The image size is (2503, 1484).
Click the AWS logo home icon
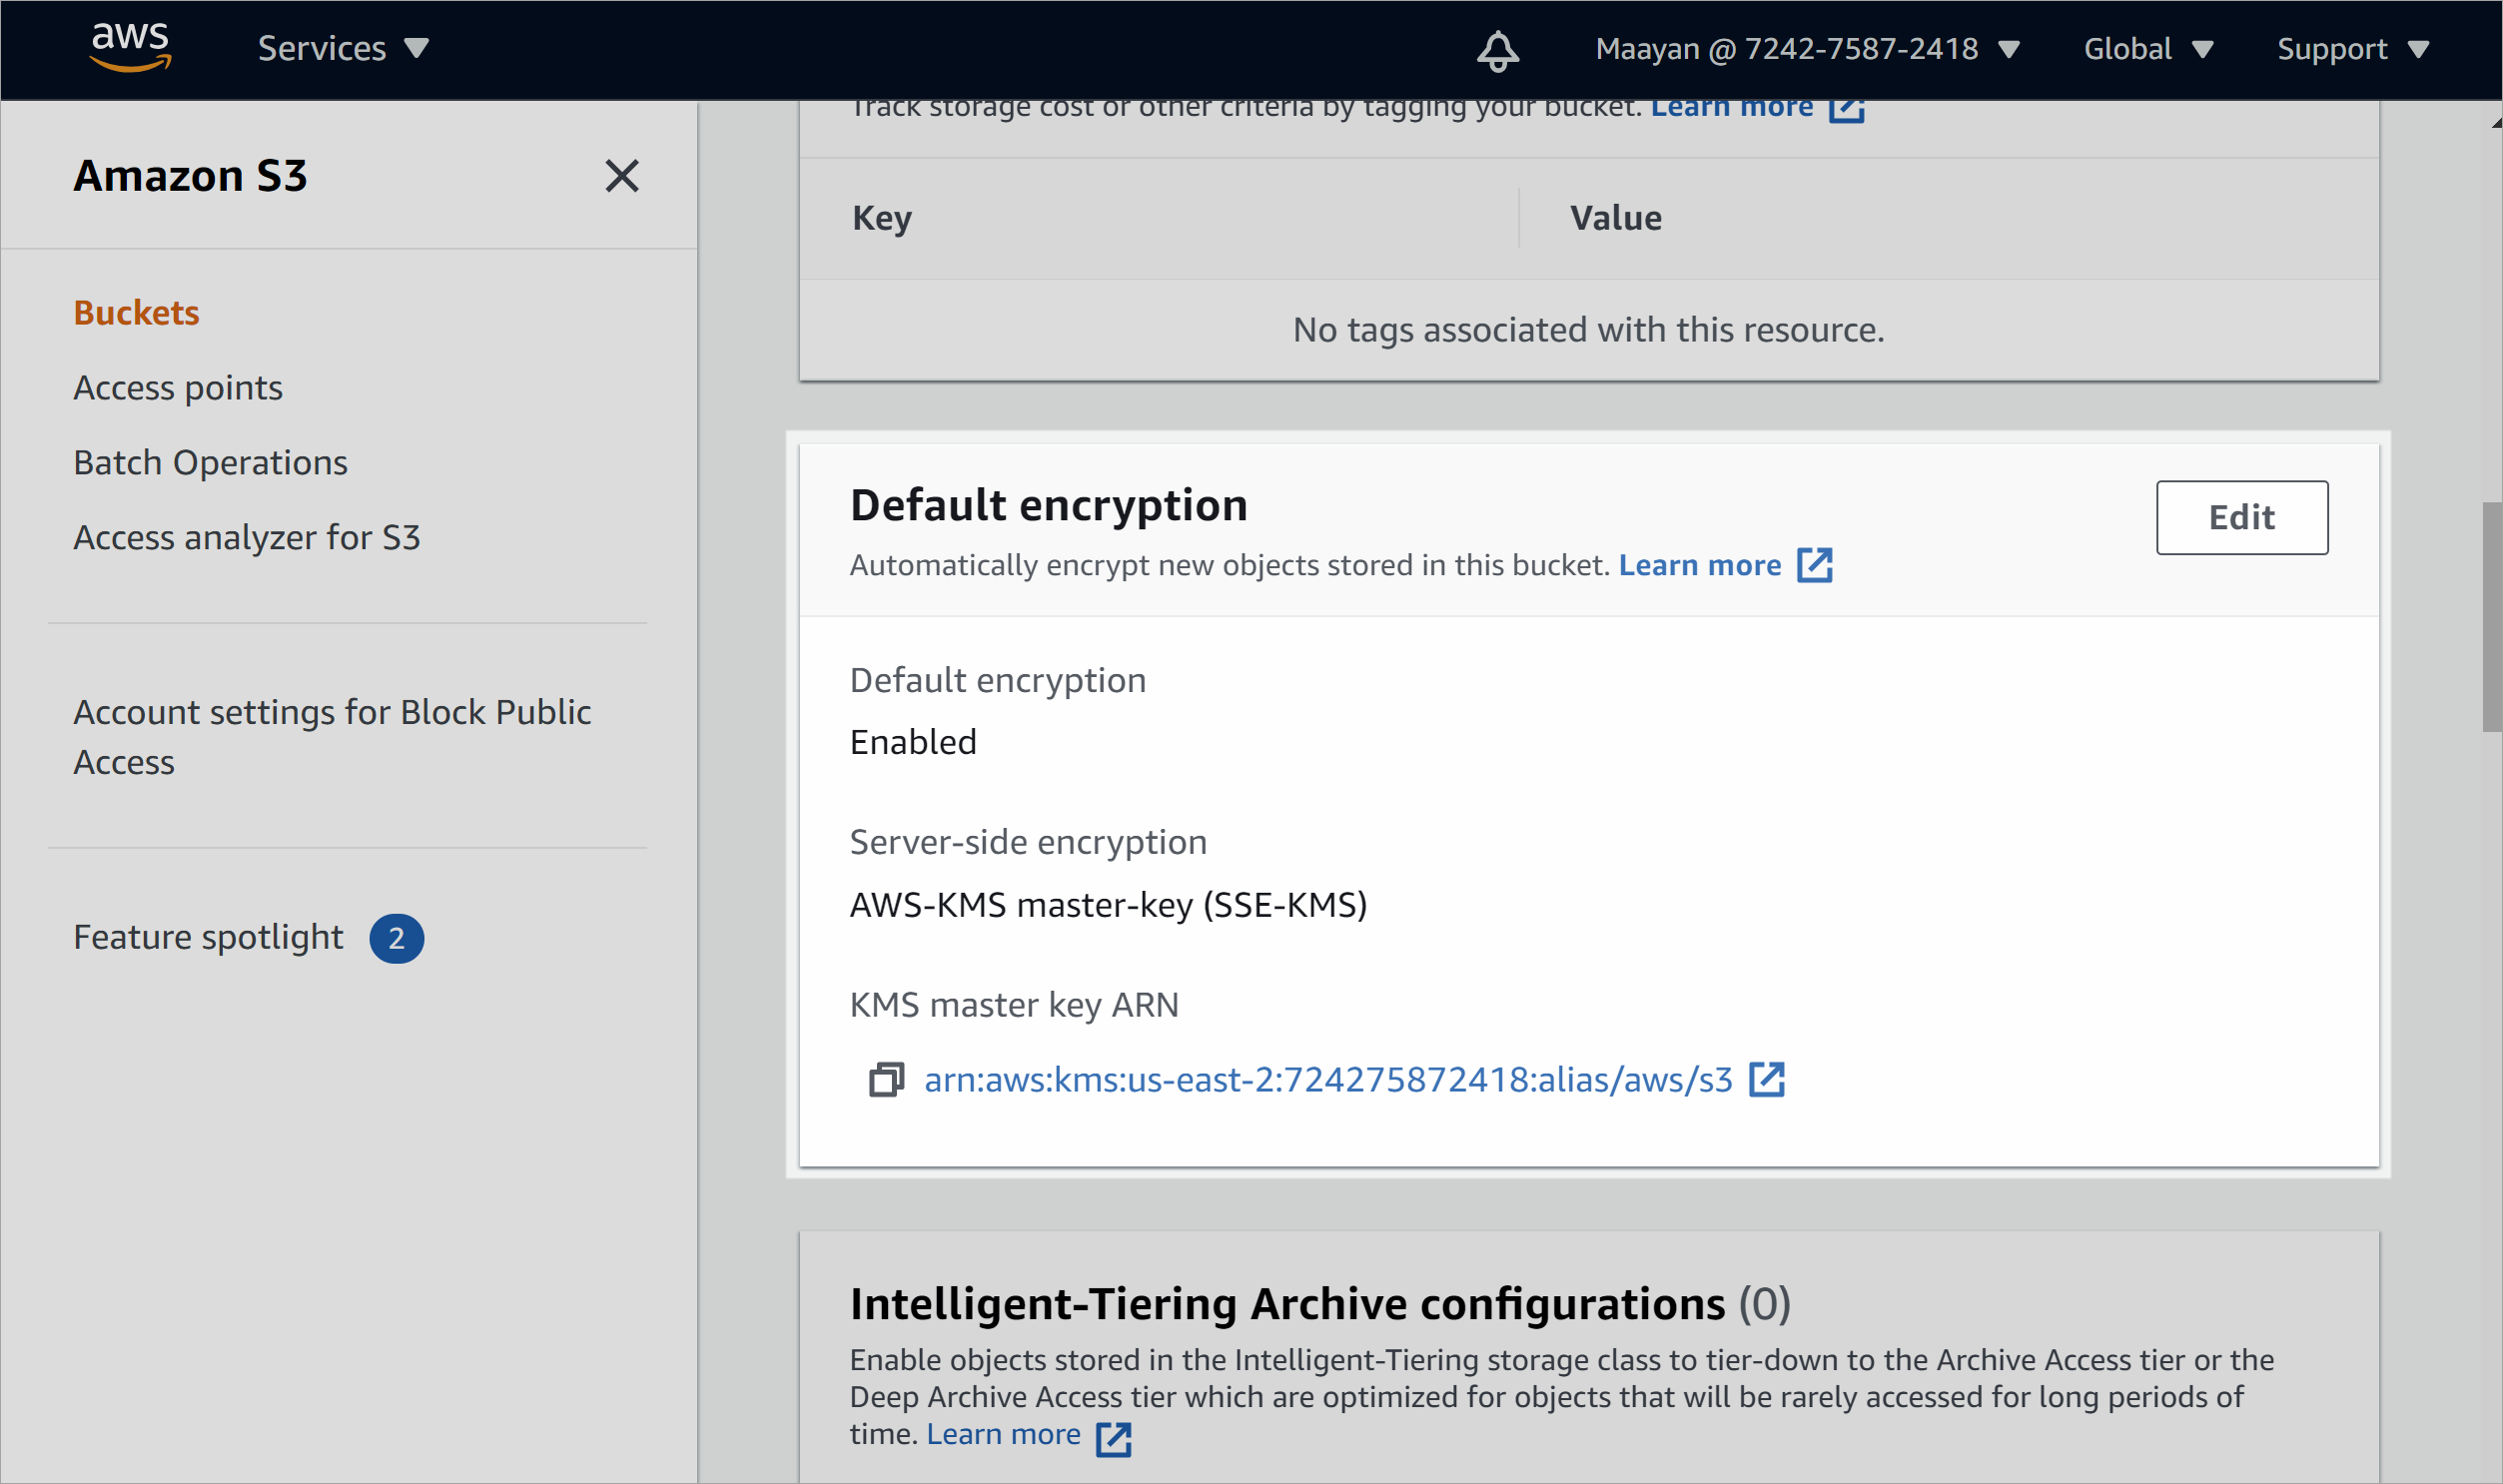pos(134,48)
